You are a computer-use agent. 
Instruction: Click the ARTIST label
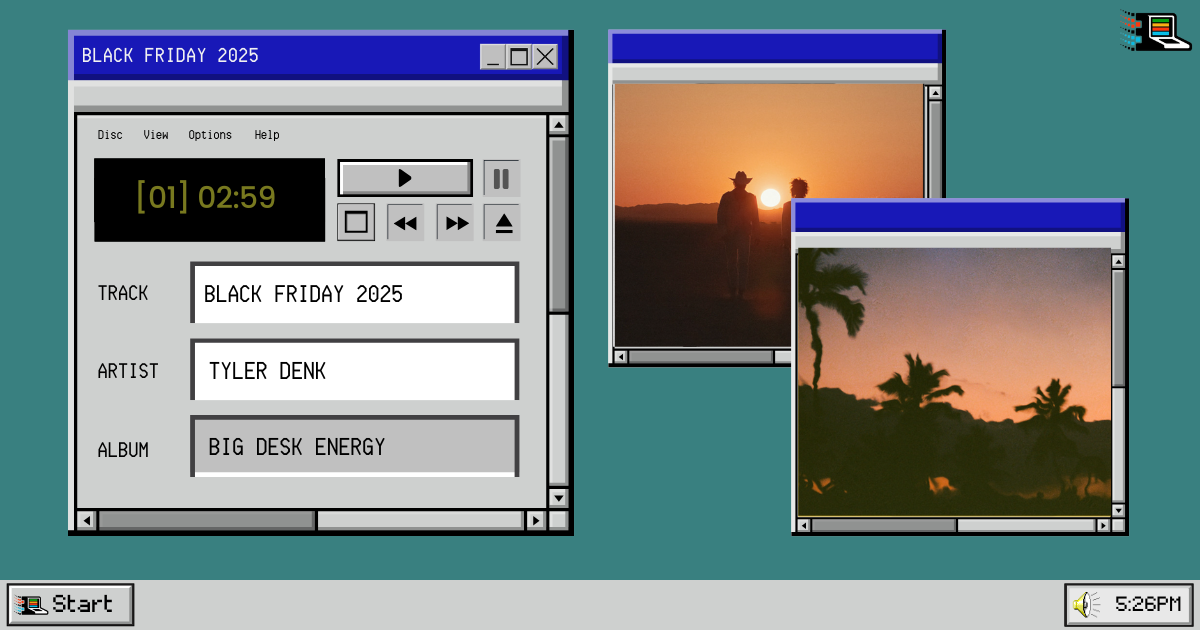[128, 371]
